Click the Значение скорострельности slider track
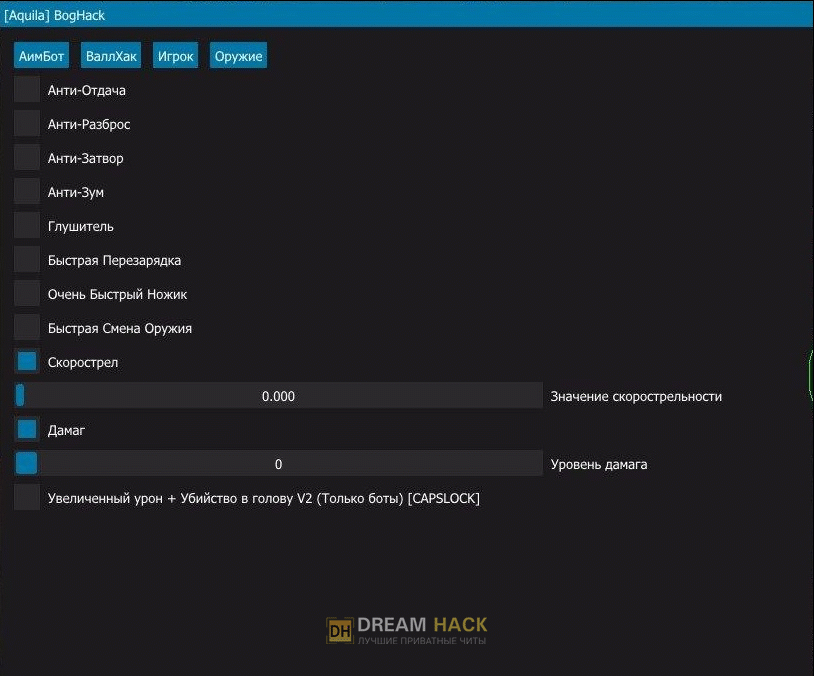Viewport: 814px width, 676px height. [278, 396]
